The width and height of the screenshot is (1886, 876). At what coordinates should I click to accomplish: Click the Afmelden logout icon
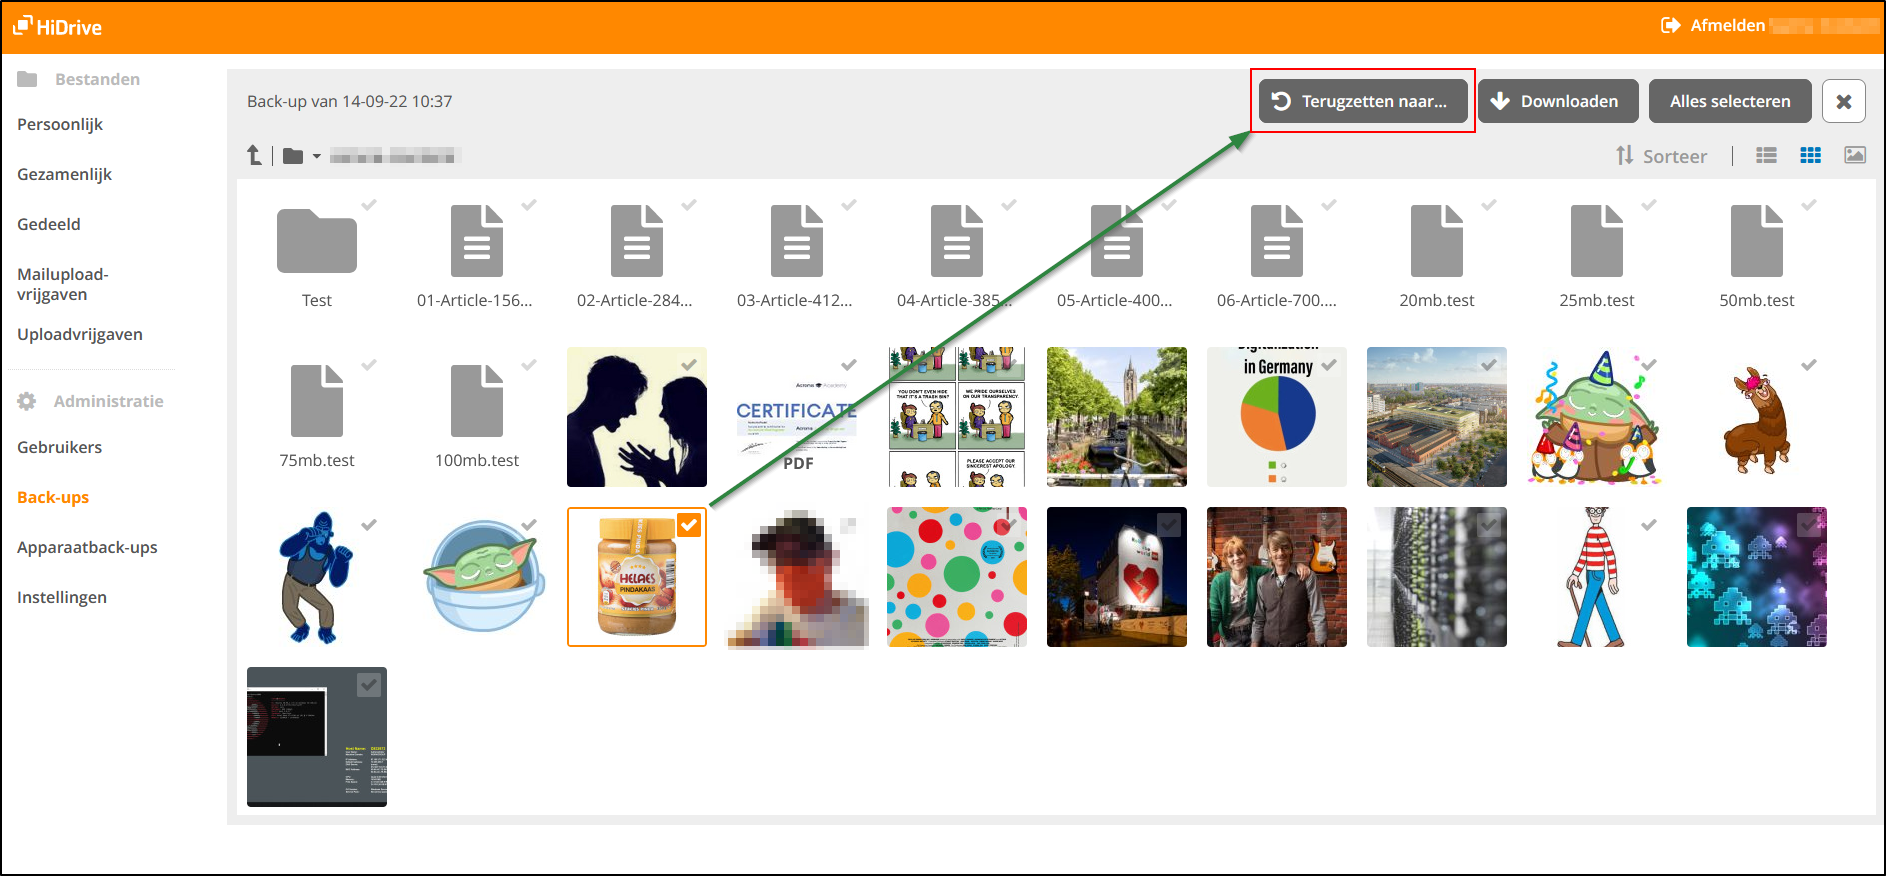(x=1670, y=26)
